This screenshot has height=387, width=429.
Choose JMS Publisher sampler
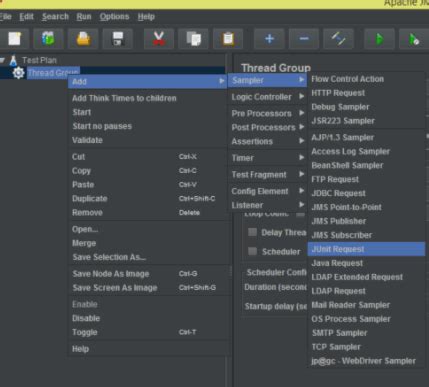coord(366,221)
